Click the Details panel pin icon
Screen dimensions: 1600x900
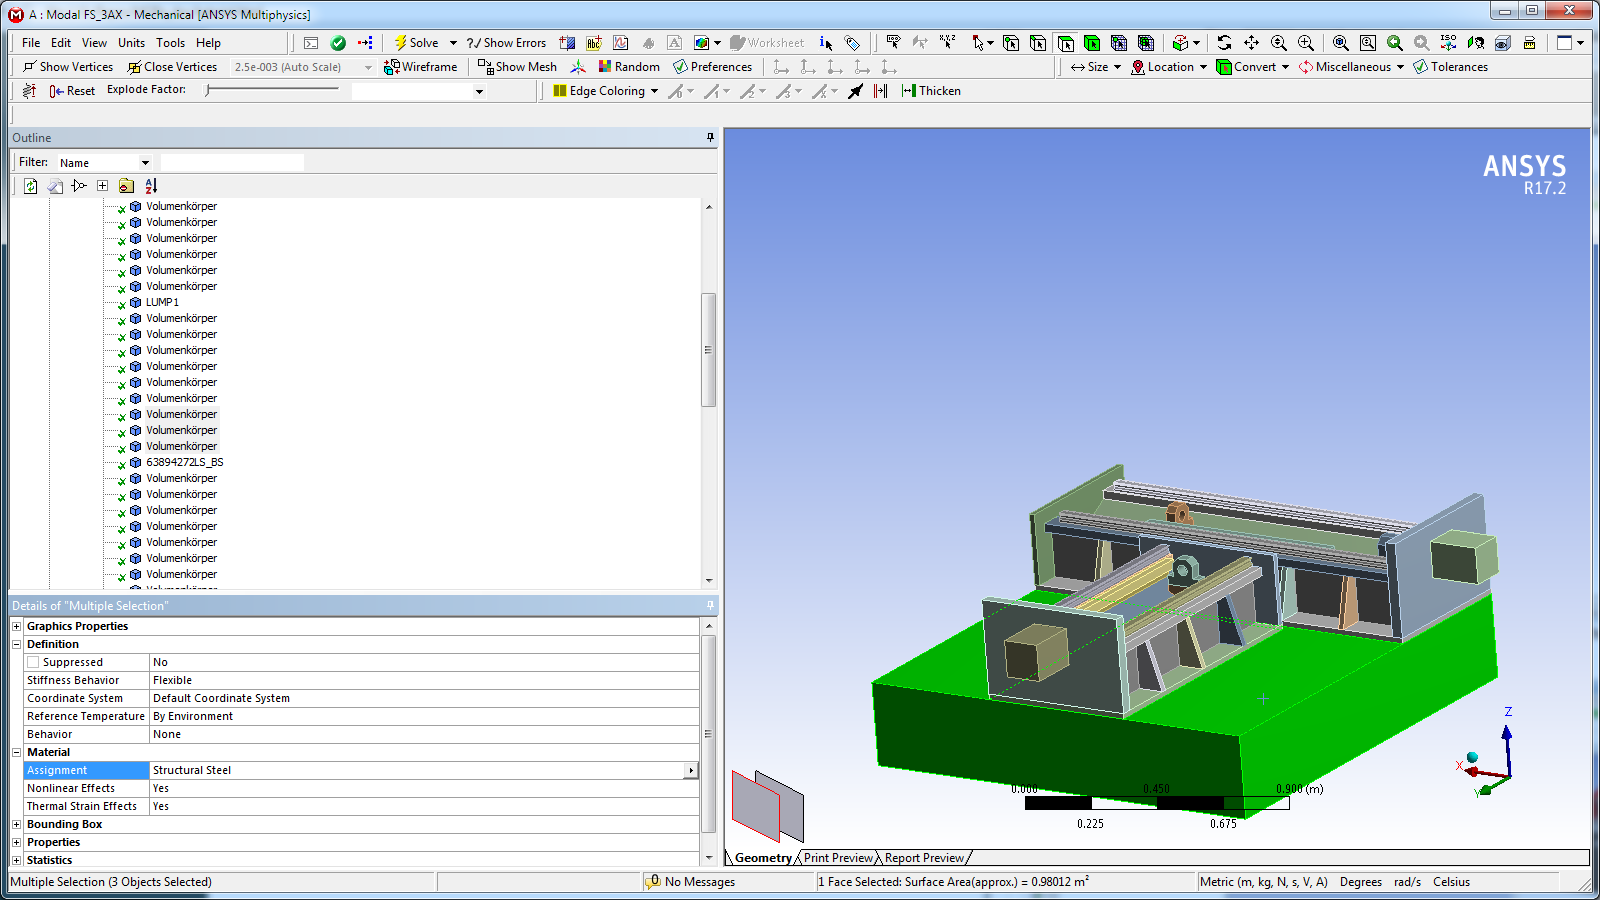point(710,606)
